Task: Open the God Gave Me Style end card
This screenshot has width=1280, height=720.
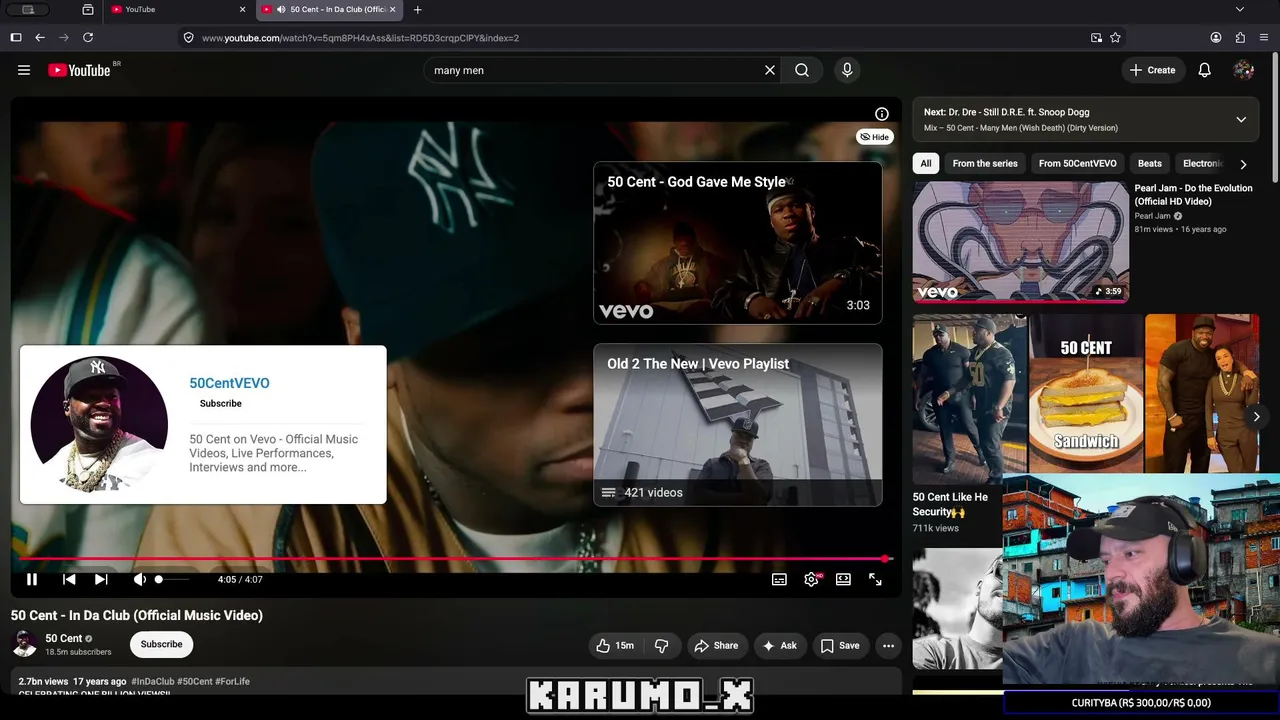Action: 738,243
